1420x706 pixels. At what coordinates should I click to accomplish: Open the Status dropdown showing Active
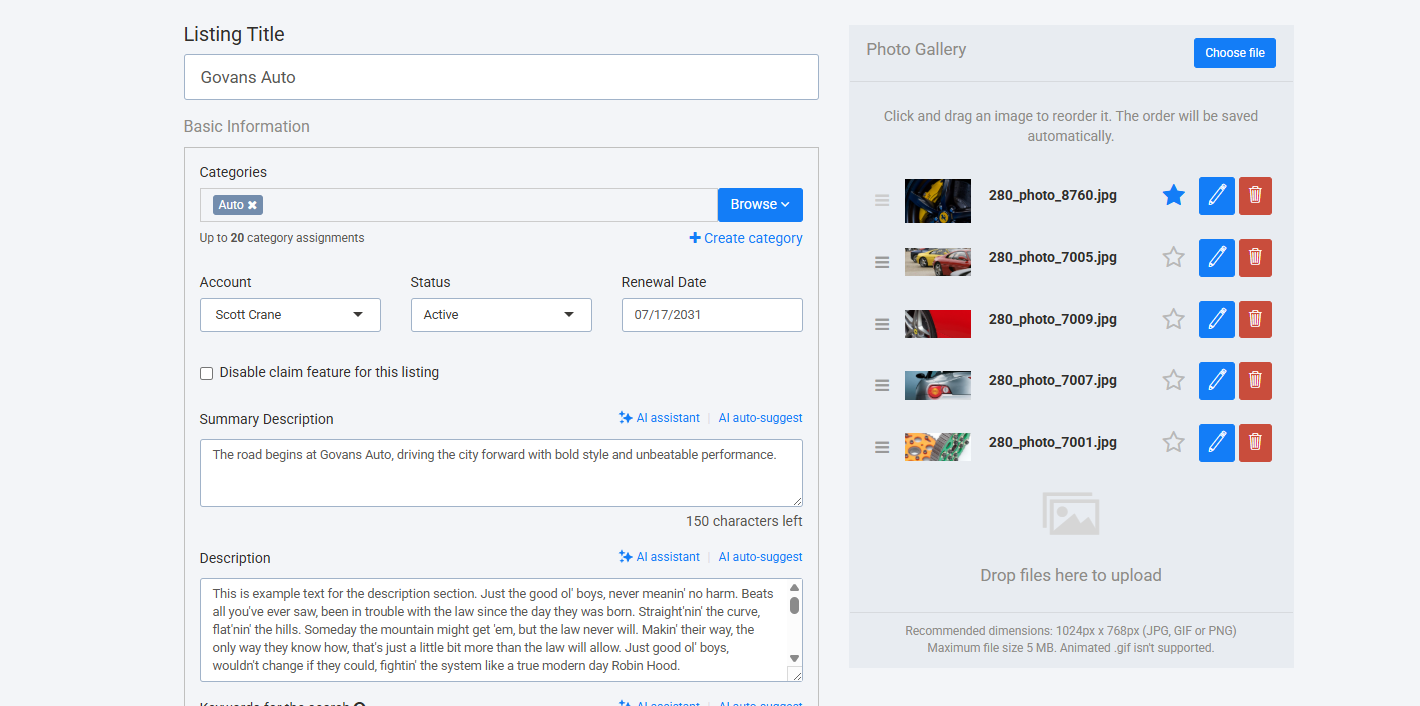tap(501, 315)
